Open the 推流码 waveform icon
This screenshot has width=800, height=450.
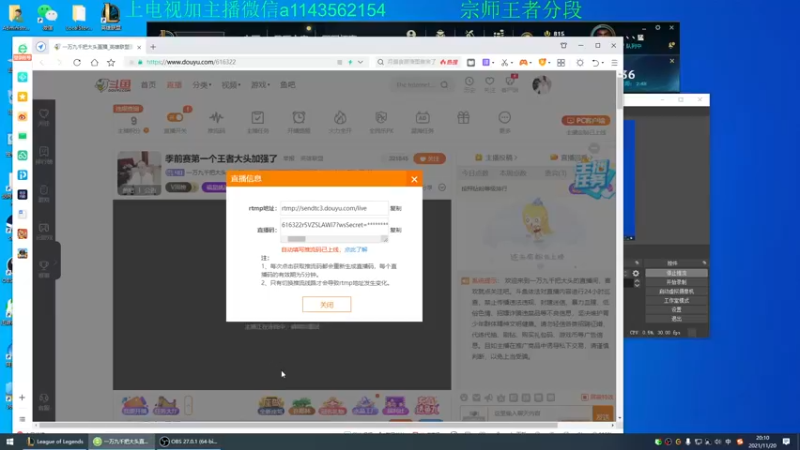[216, 118]
